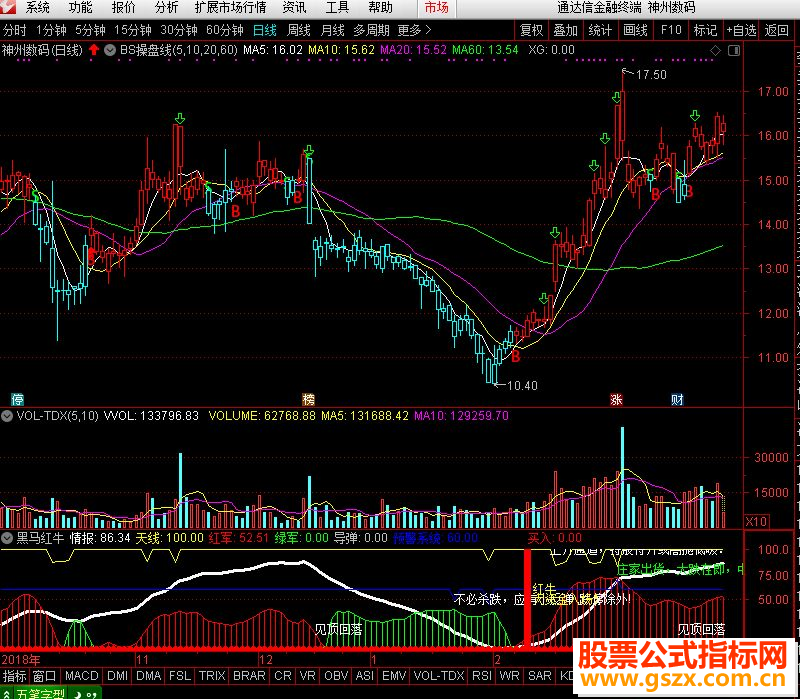Click the green sell arrow above 17.50 peak
This screenshot has width=800, height=699.
point(616,97)
